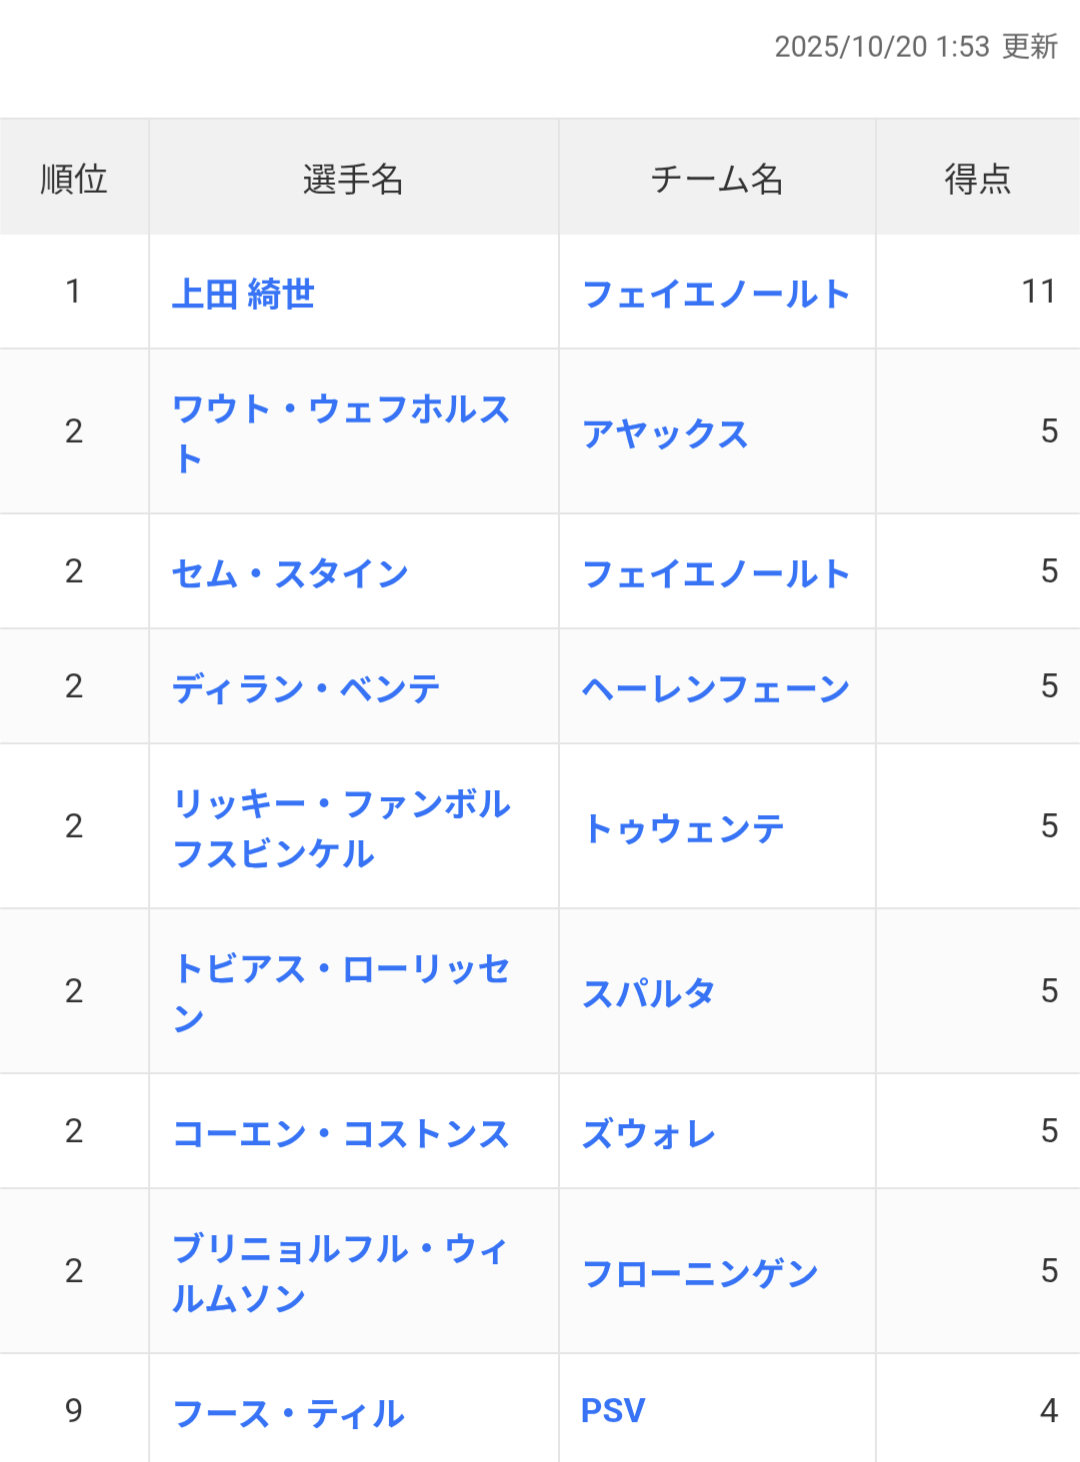Open player link ブリニョルフル・ウィルムソン
The width and height of the screenshot is (1080, 1462).
[x=340, y=1250]
